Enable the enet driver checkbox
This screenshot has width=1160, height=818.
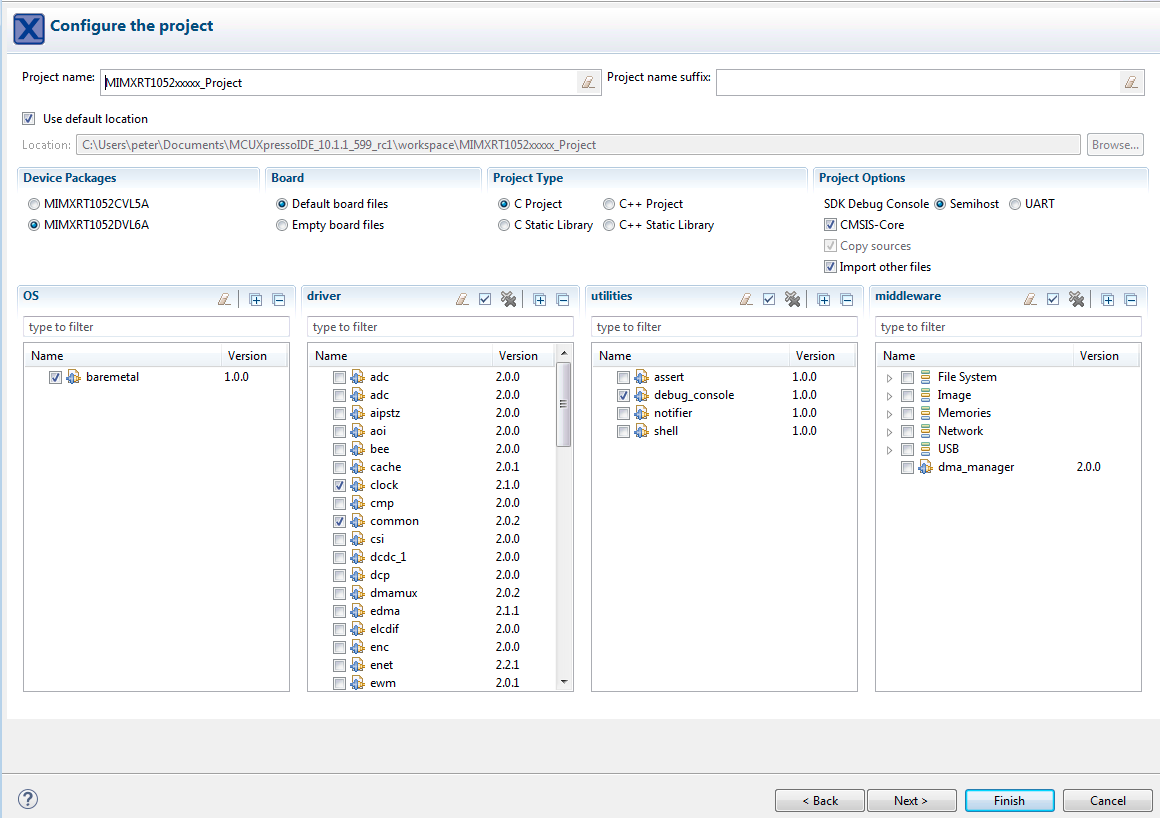click(340, 666)
